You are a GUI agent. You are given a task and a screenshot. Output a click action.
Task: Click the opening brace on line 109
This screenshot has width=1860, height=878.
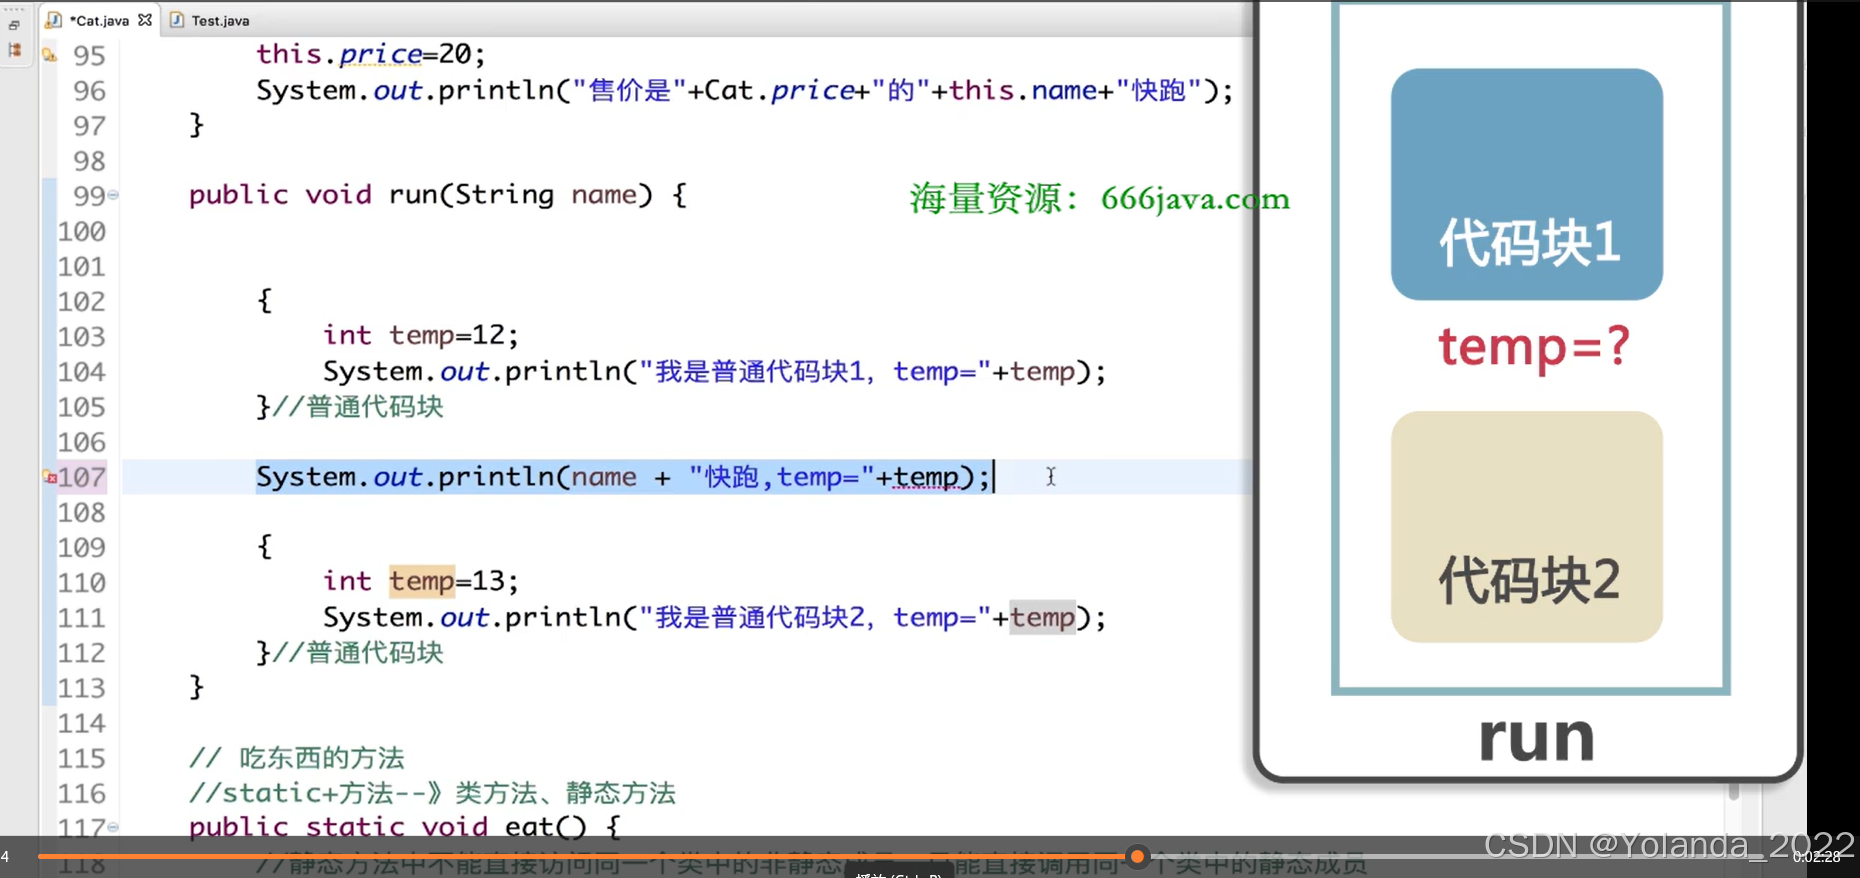(x=264, y=547)
